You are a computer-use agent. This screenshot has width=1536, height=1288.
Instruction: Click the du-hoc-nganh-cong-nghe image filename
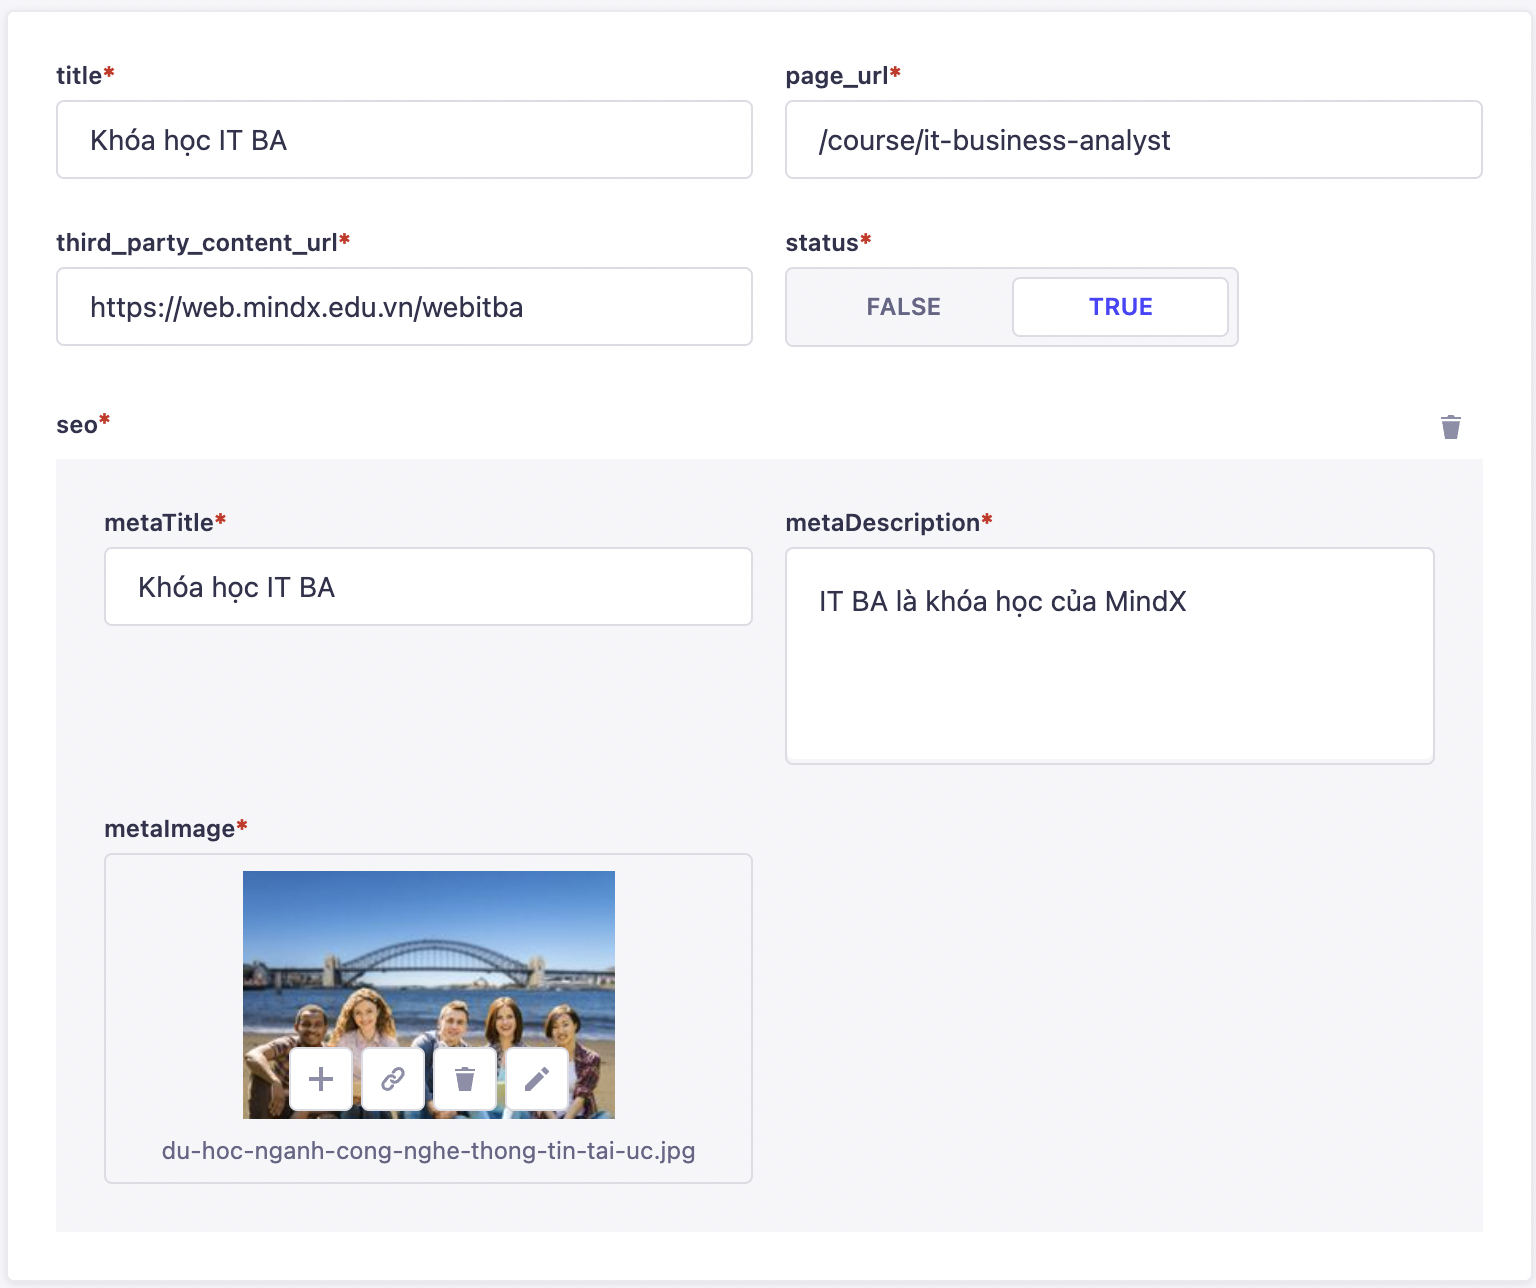point(428,1151)
